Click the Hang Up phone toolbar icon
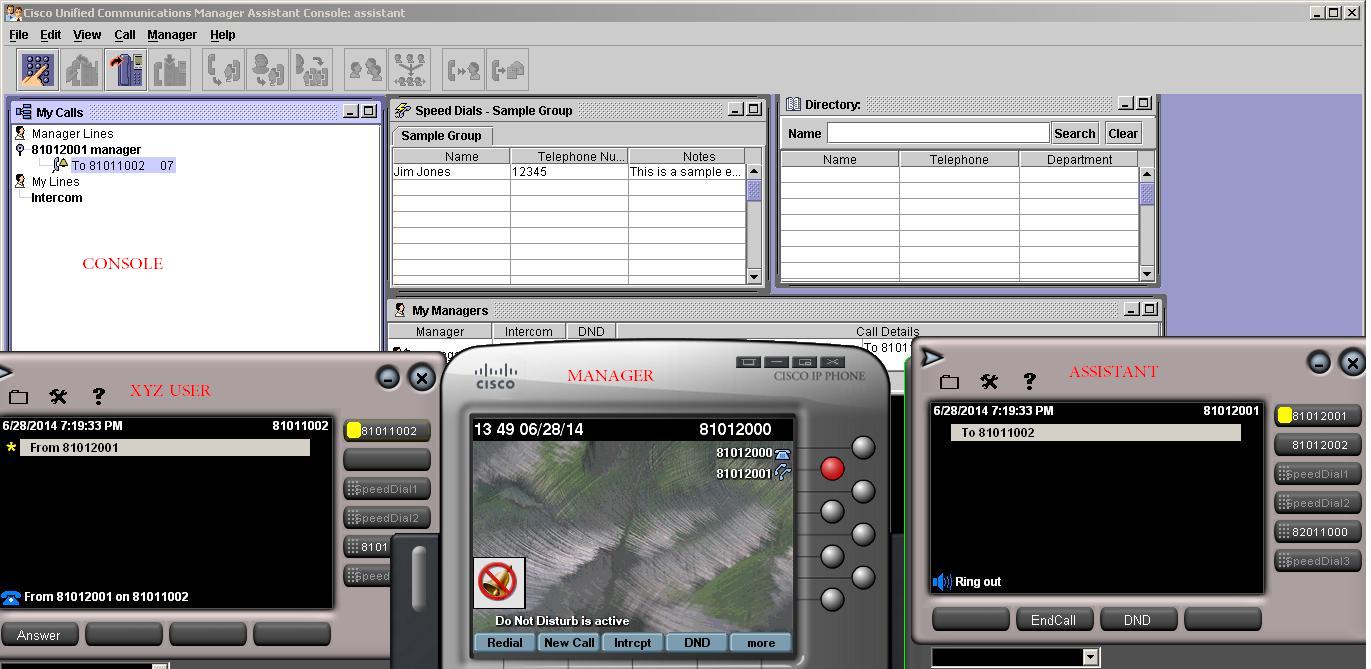1371x669 pixels. tap(126, 70)
